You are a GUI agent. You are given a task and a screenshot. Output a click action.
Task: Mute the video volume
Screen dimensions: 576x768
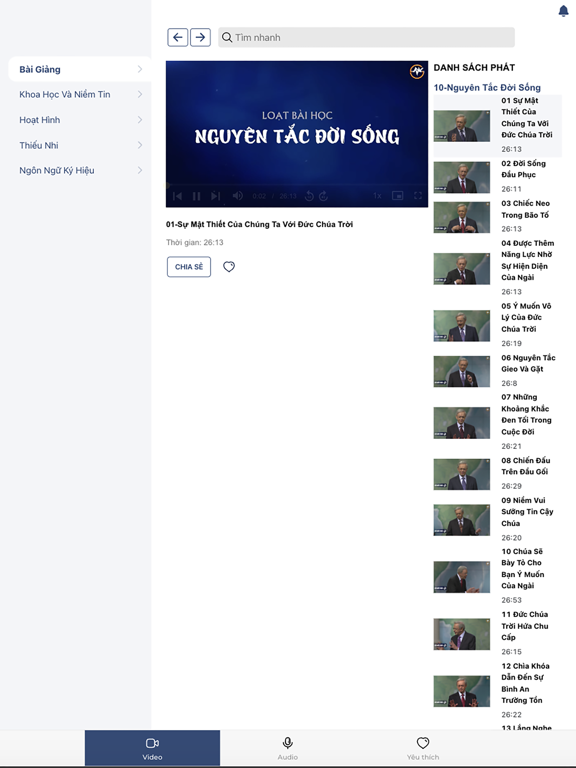(x=238, y=196)
